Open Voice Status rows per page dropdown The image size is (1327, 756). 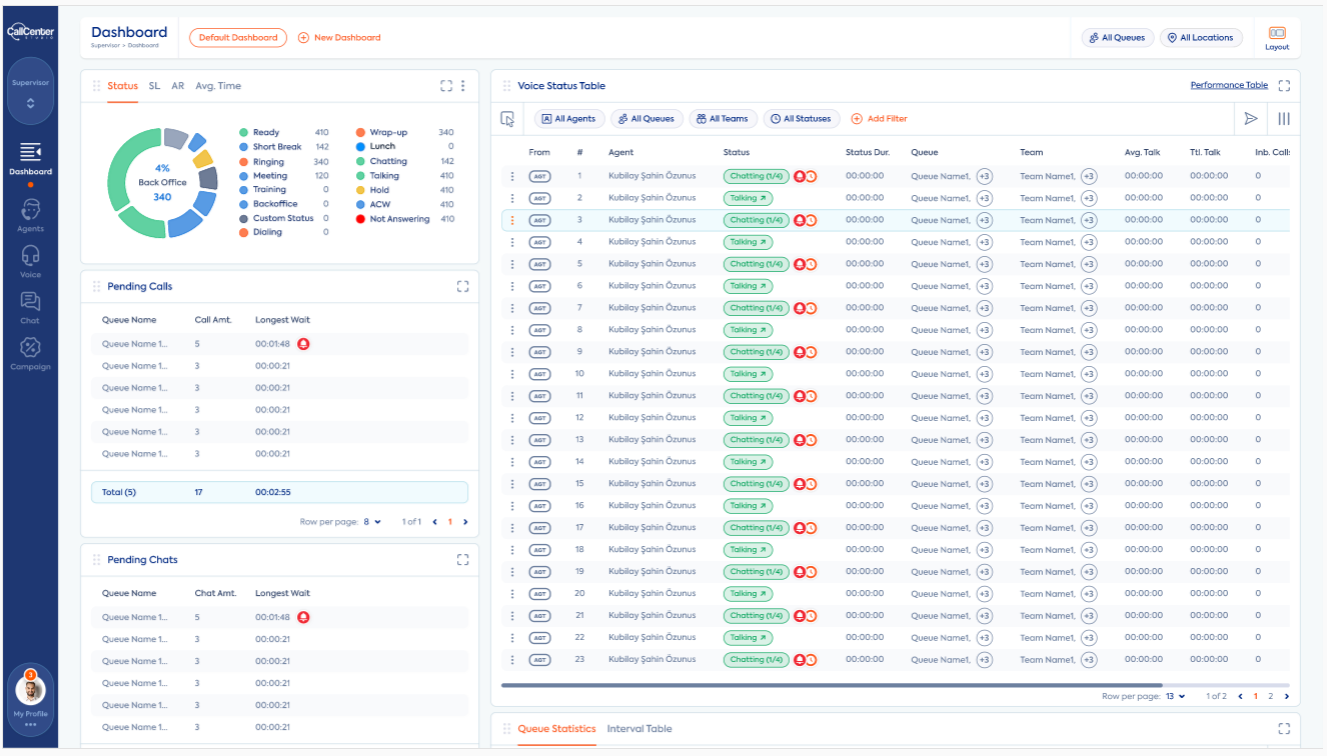coord(1175,696)
